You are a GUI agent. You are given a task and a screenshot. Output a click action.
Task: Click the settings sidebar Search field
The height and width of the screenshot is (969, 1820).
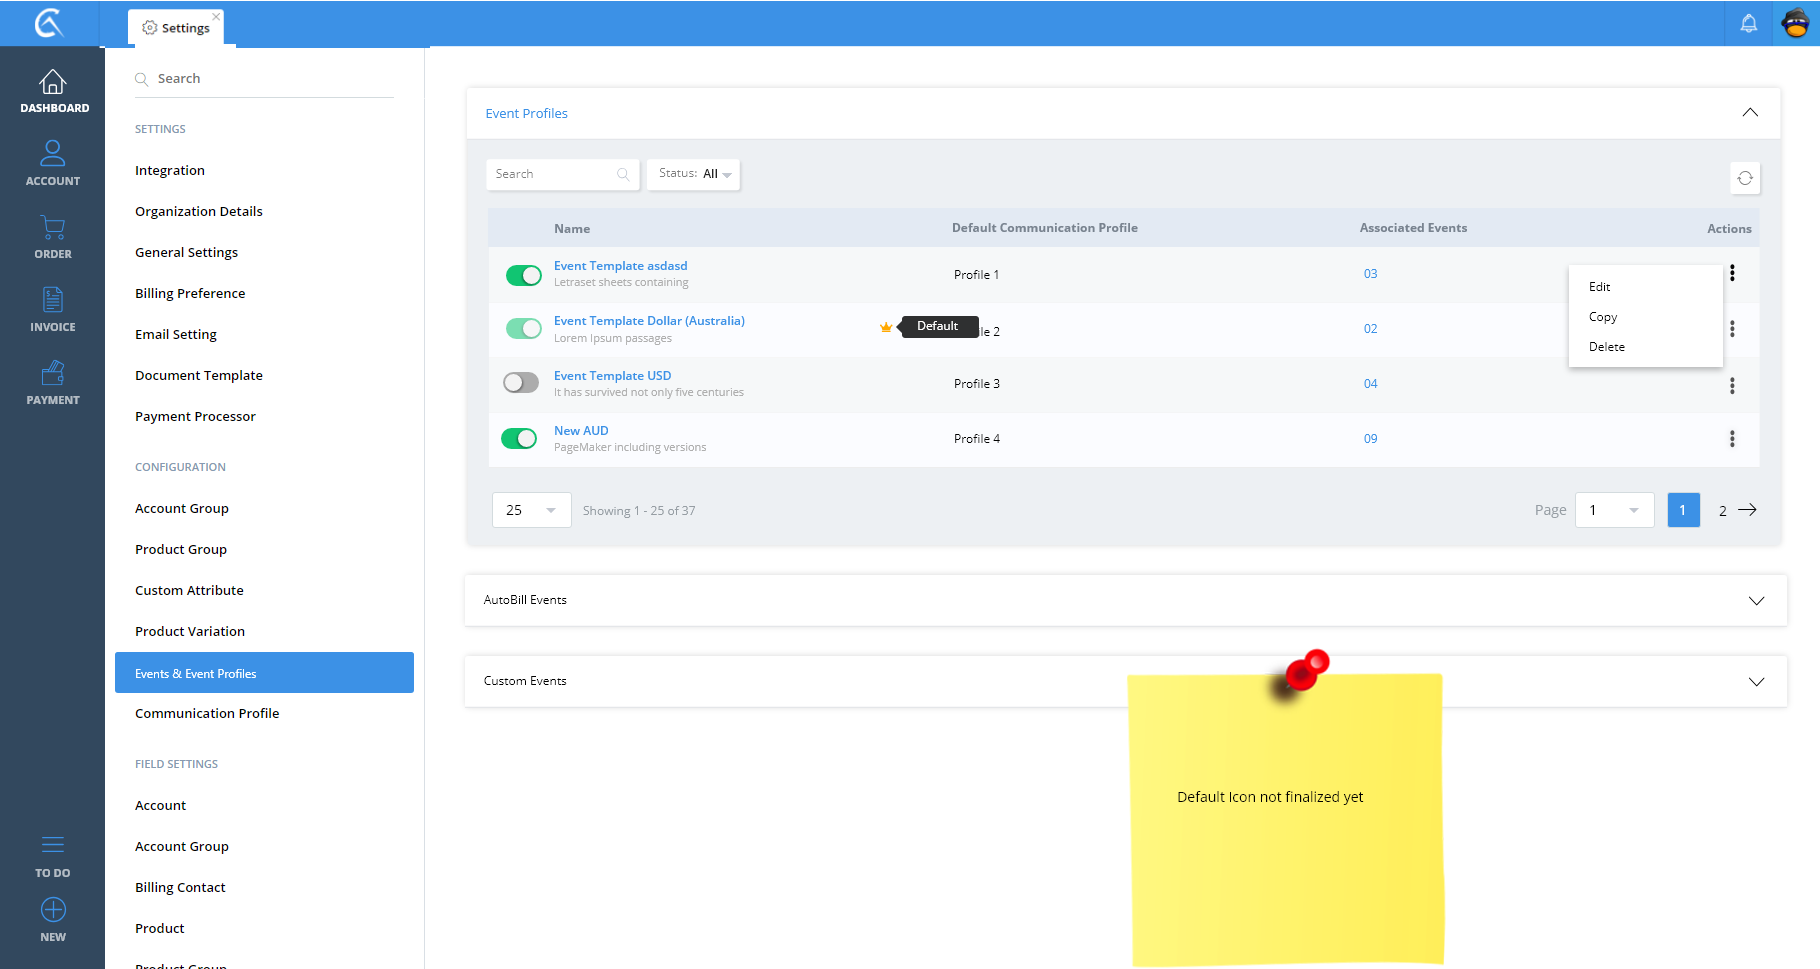pyautogui.click(x=270, y=79)
